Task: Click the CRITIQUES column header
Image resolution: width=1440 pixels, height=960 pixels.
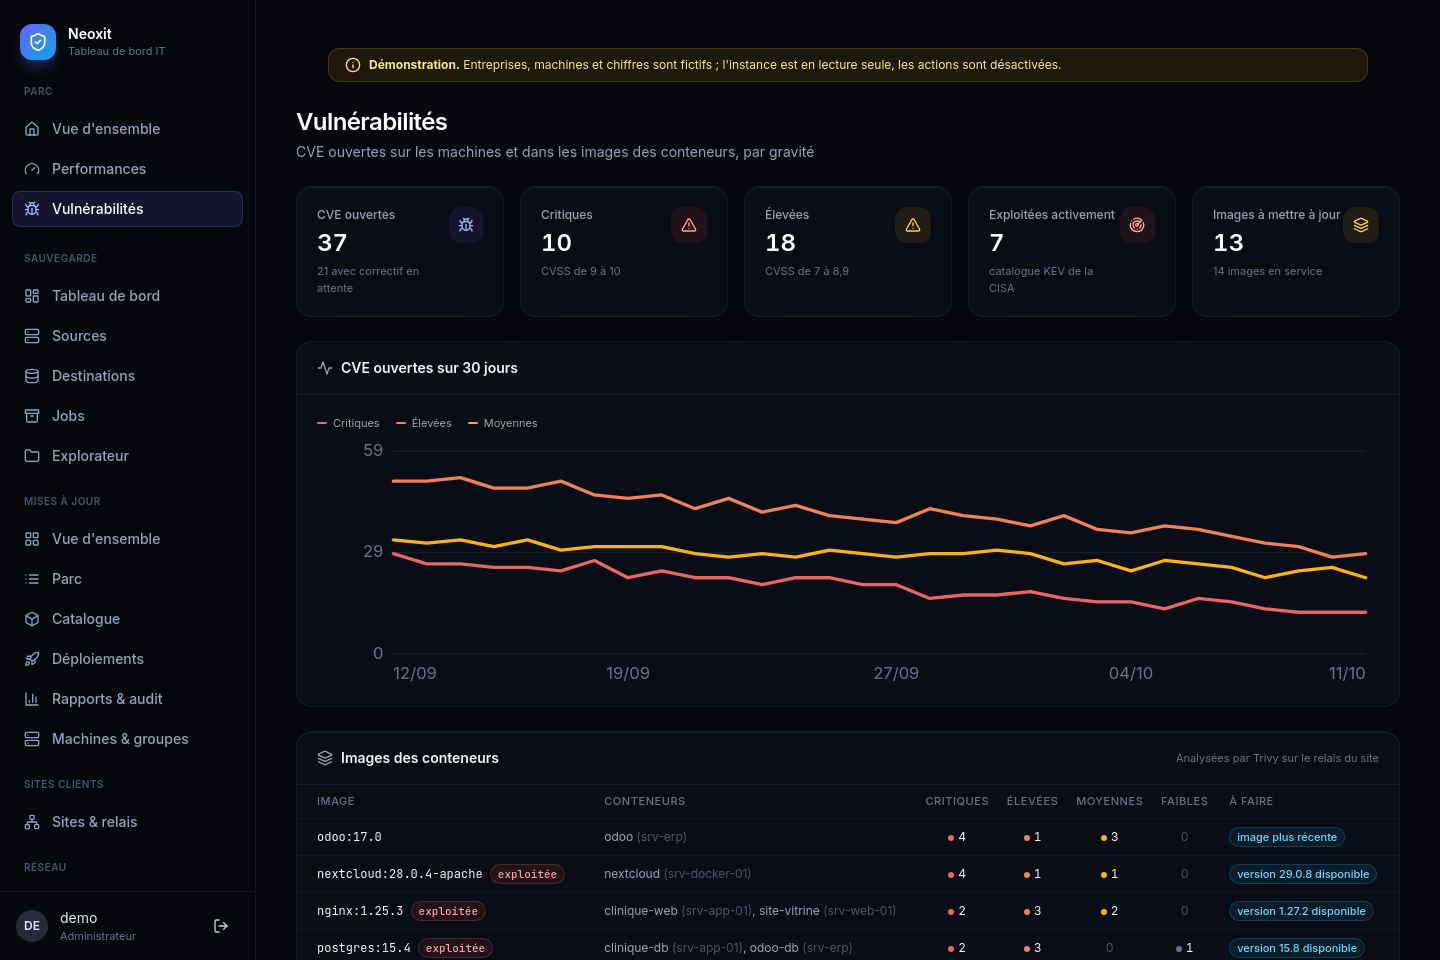Action: pyautogui.click(x=957, y=801)
